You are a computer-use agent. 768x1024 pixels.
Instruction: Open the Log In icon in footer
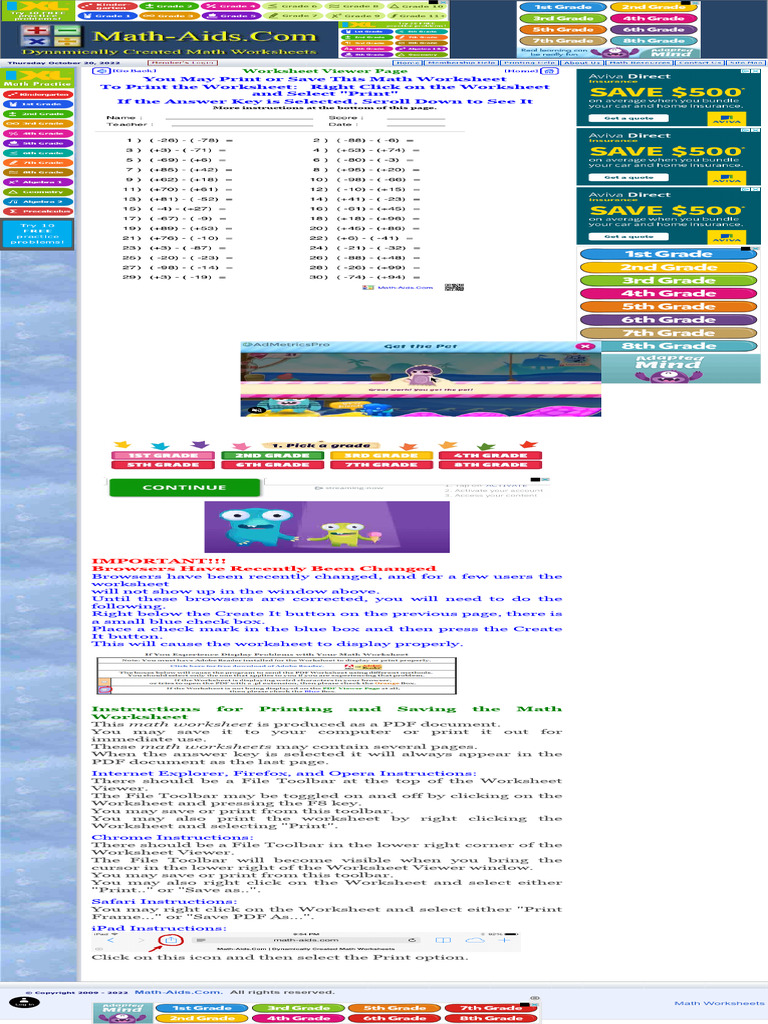click(25, 1002)
